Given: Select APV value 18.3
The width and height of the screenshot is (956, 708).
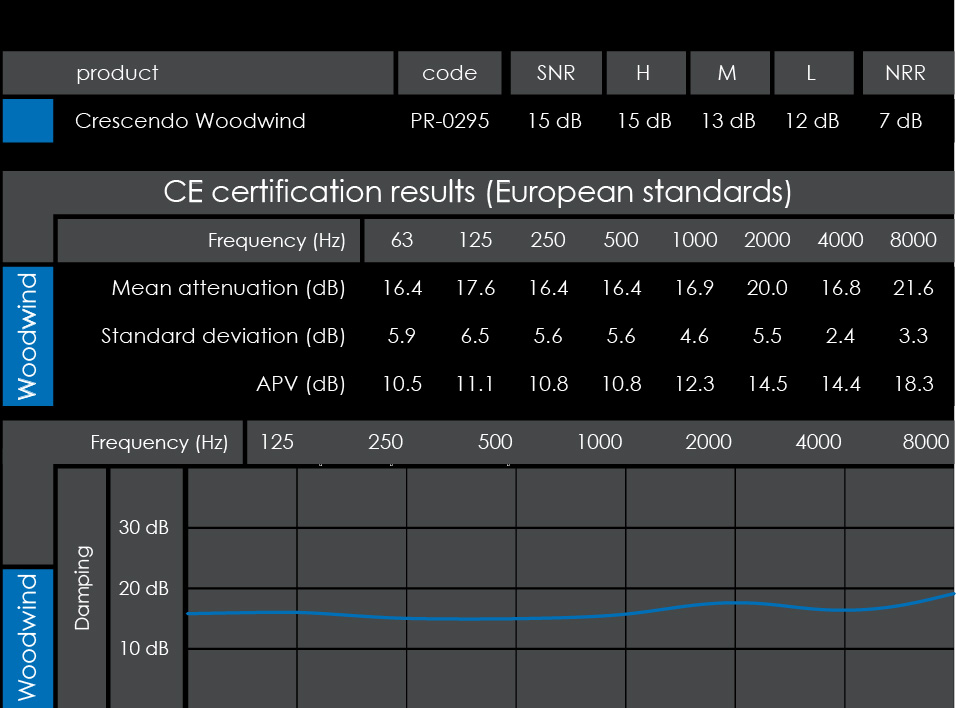Looking at the screenshot, I should tap(914, 384).
